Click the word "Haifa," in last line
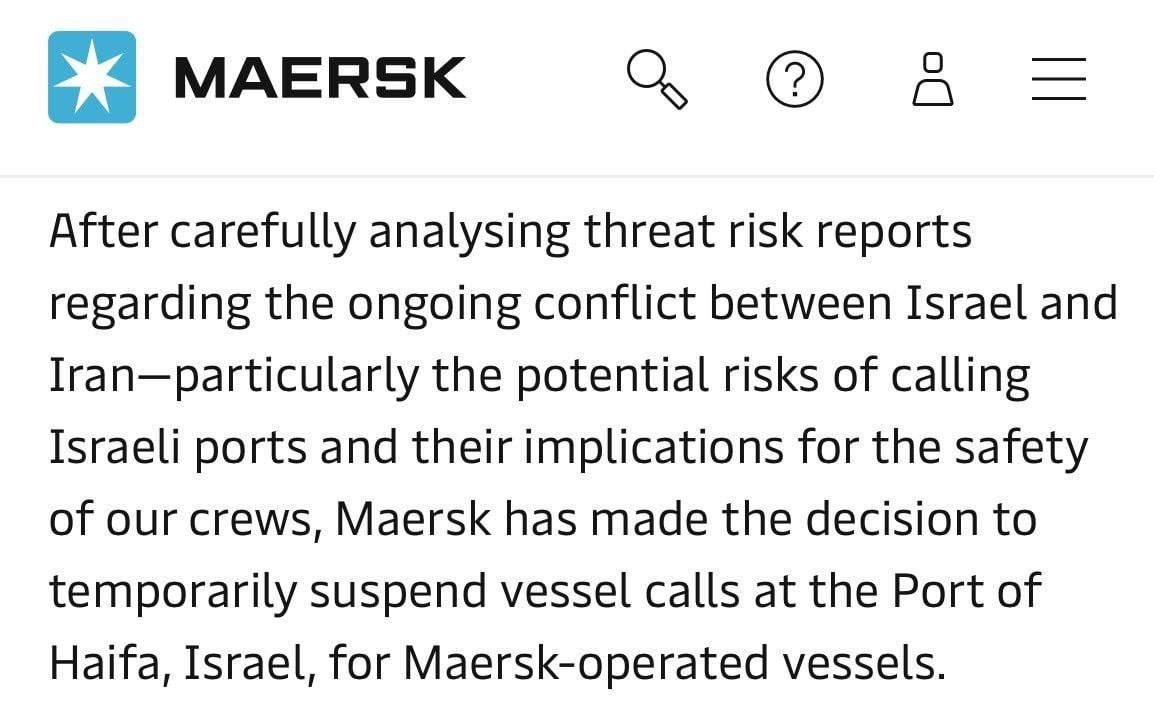1168x724 pixels. pyautogui.click(x=110, y=664)
